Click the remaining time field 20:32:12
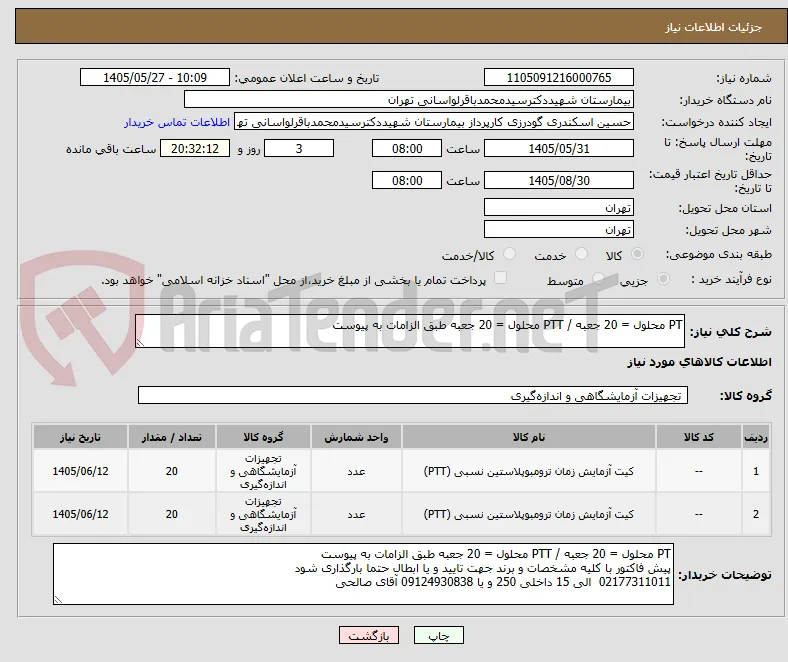 pos(195,148)
